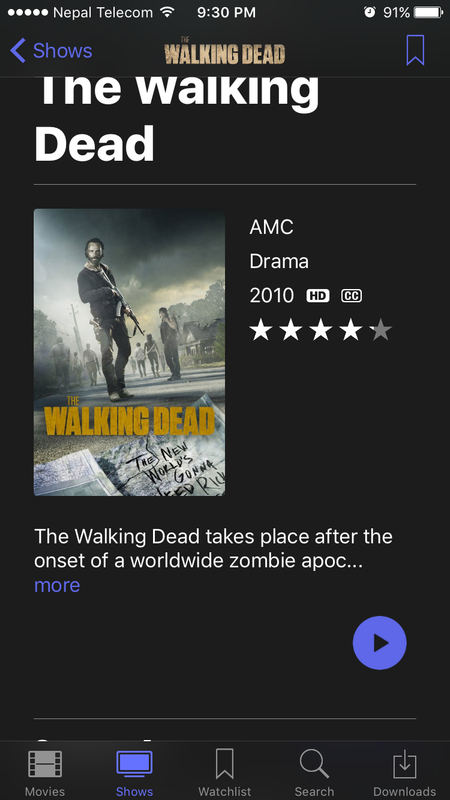Tap the Drama genre label

point(279,262)
